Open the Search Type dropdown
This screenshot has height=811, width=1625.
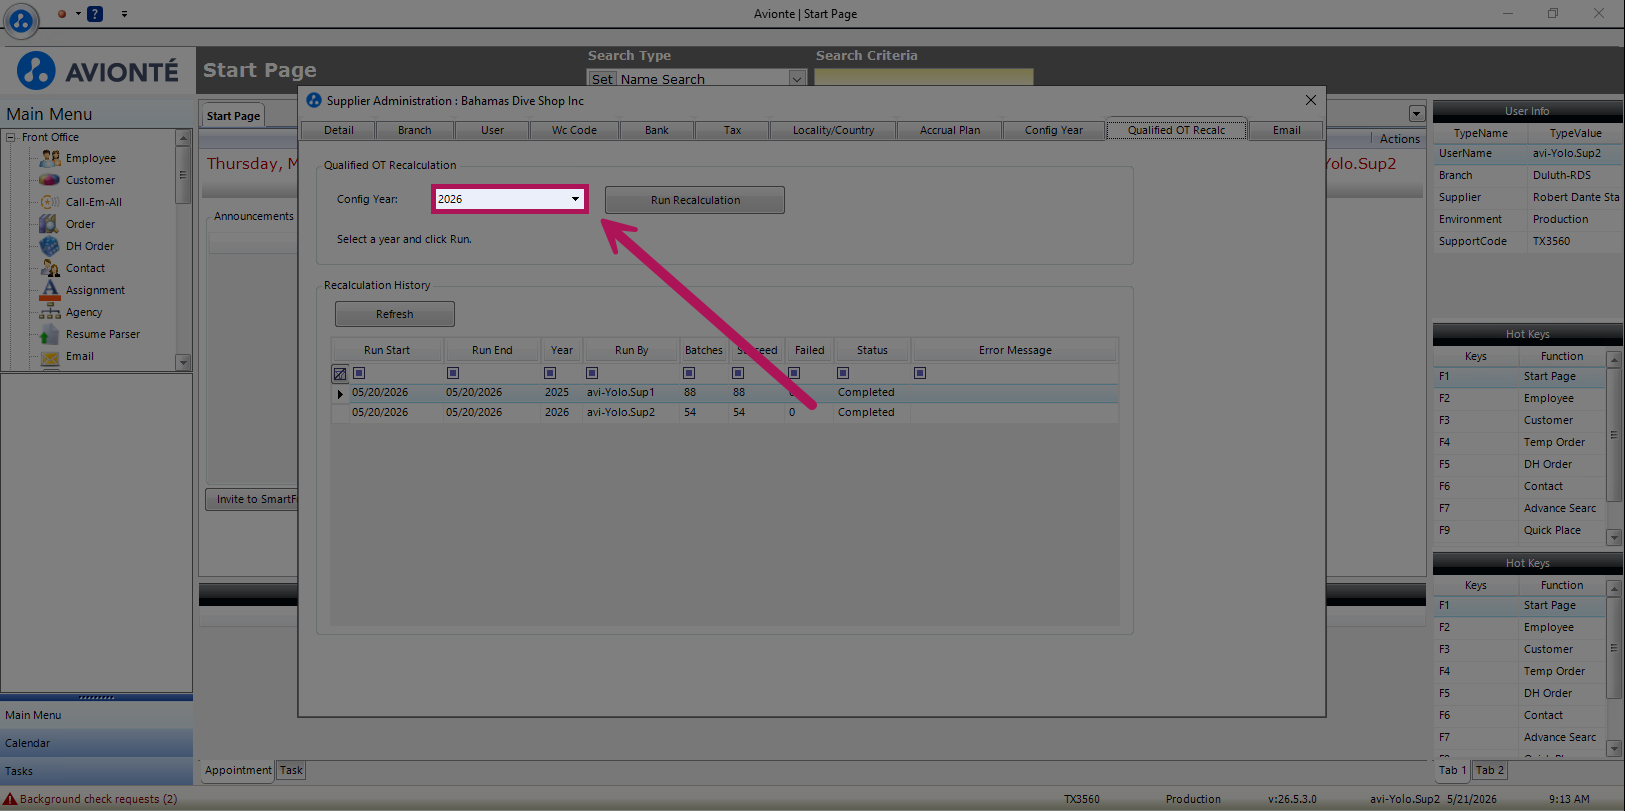pos(796,78)
